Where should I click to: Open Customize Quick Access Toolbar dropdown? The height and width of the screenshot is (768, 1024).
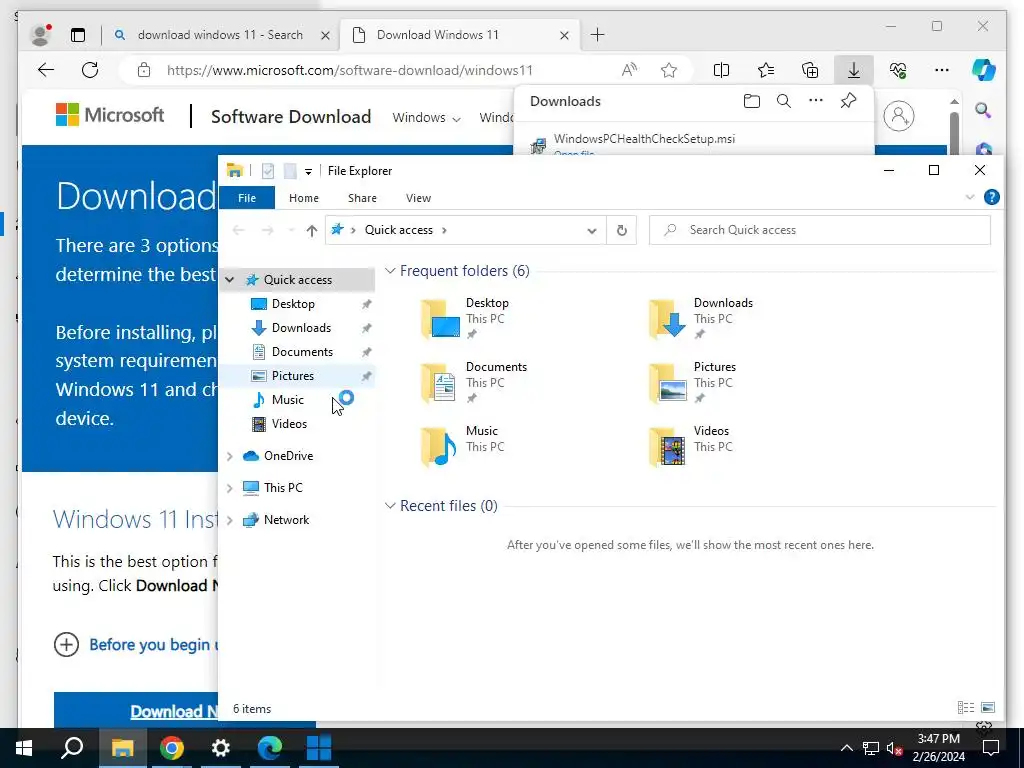click(308, 171)
